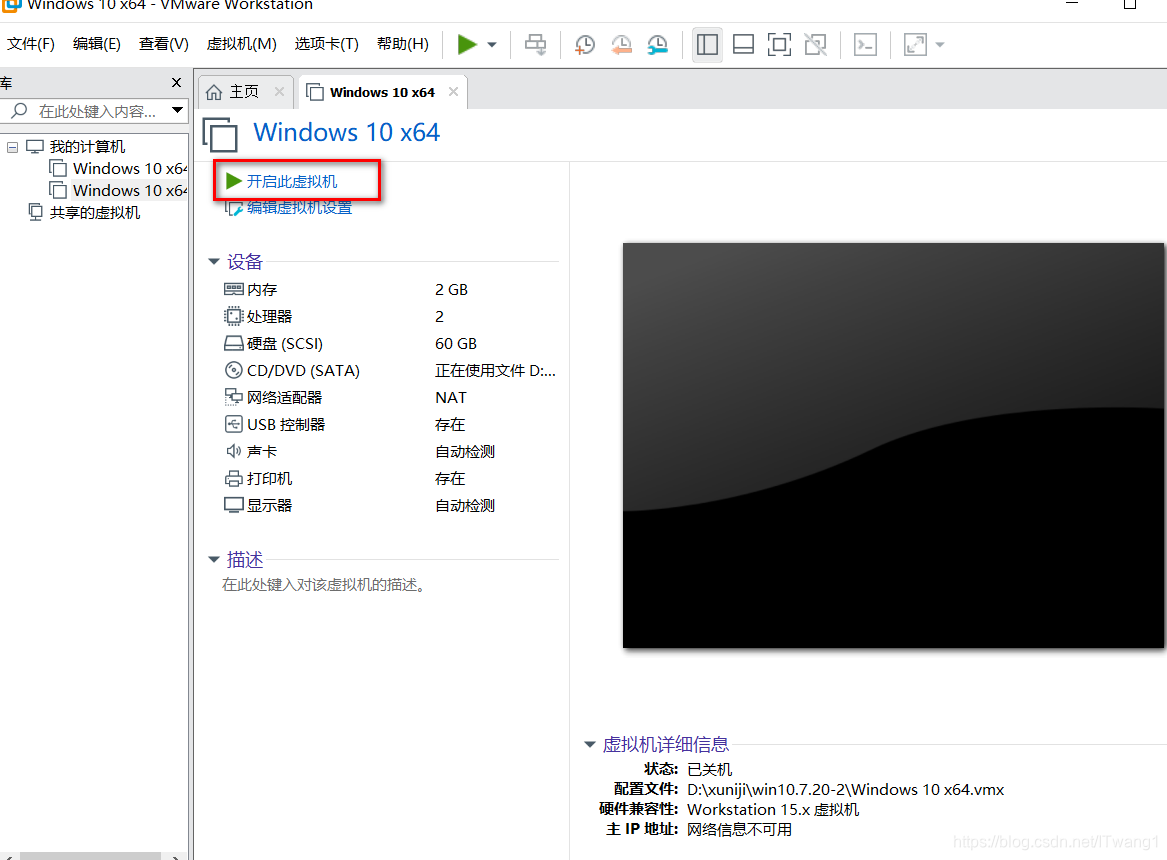
Task: Click the 网络信息不可用 IP address value
Action: (739, 829)
